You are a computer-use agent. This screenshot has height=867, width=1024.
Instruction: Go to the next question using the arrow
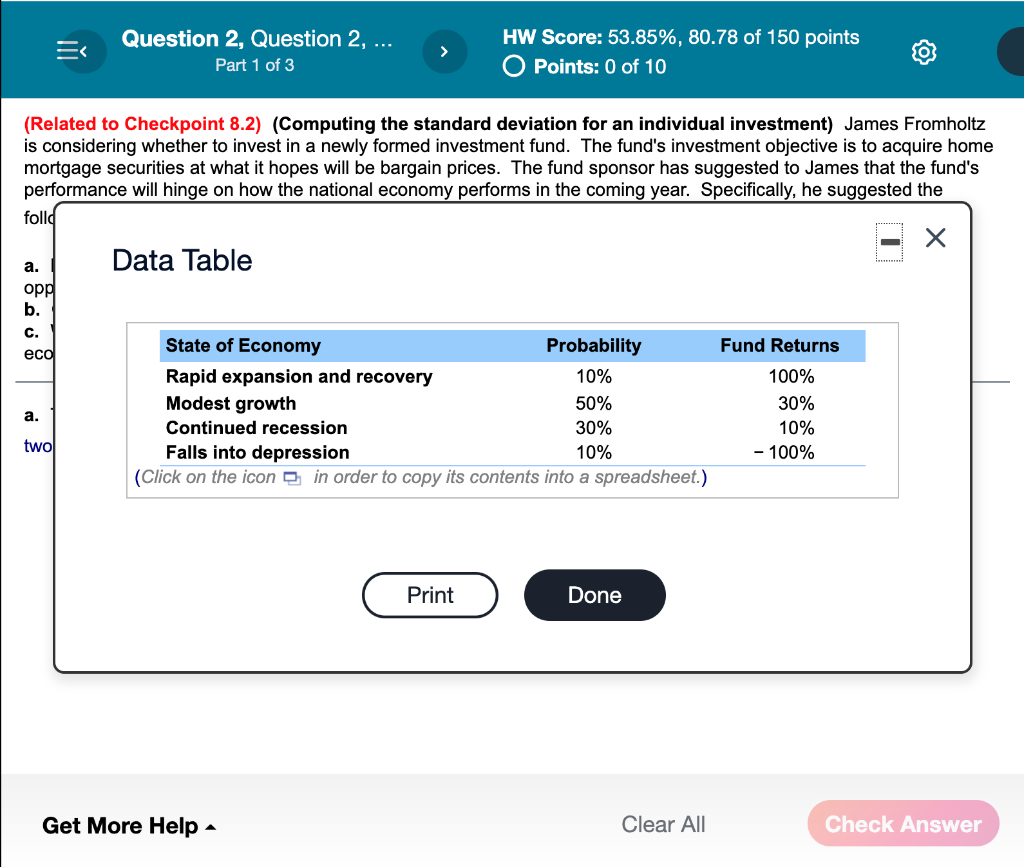tap(444, 51)
